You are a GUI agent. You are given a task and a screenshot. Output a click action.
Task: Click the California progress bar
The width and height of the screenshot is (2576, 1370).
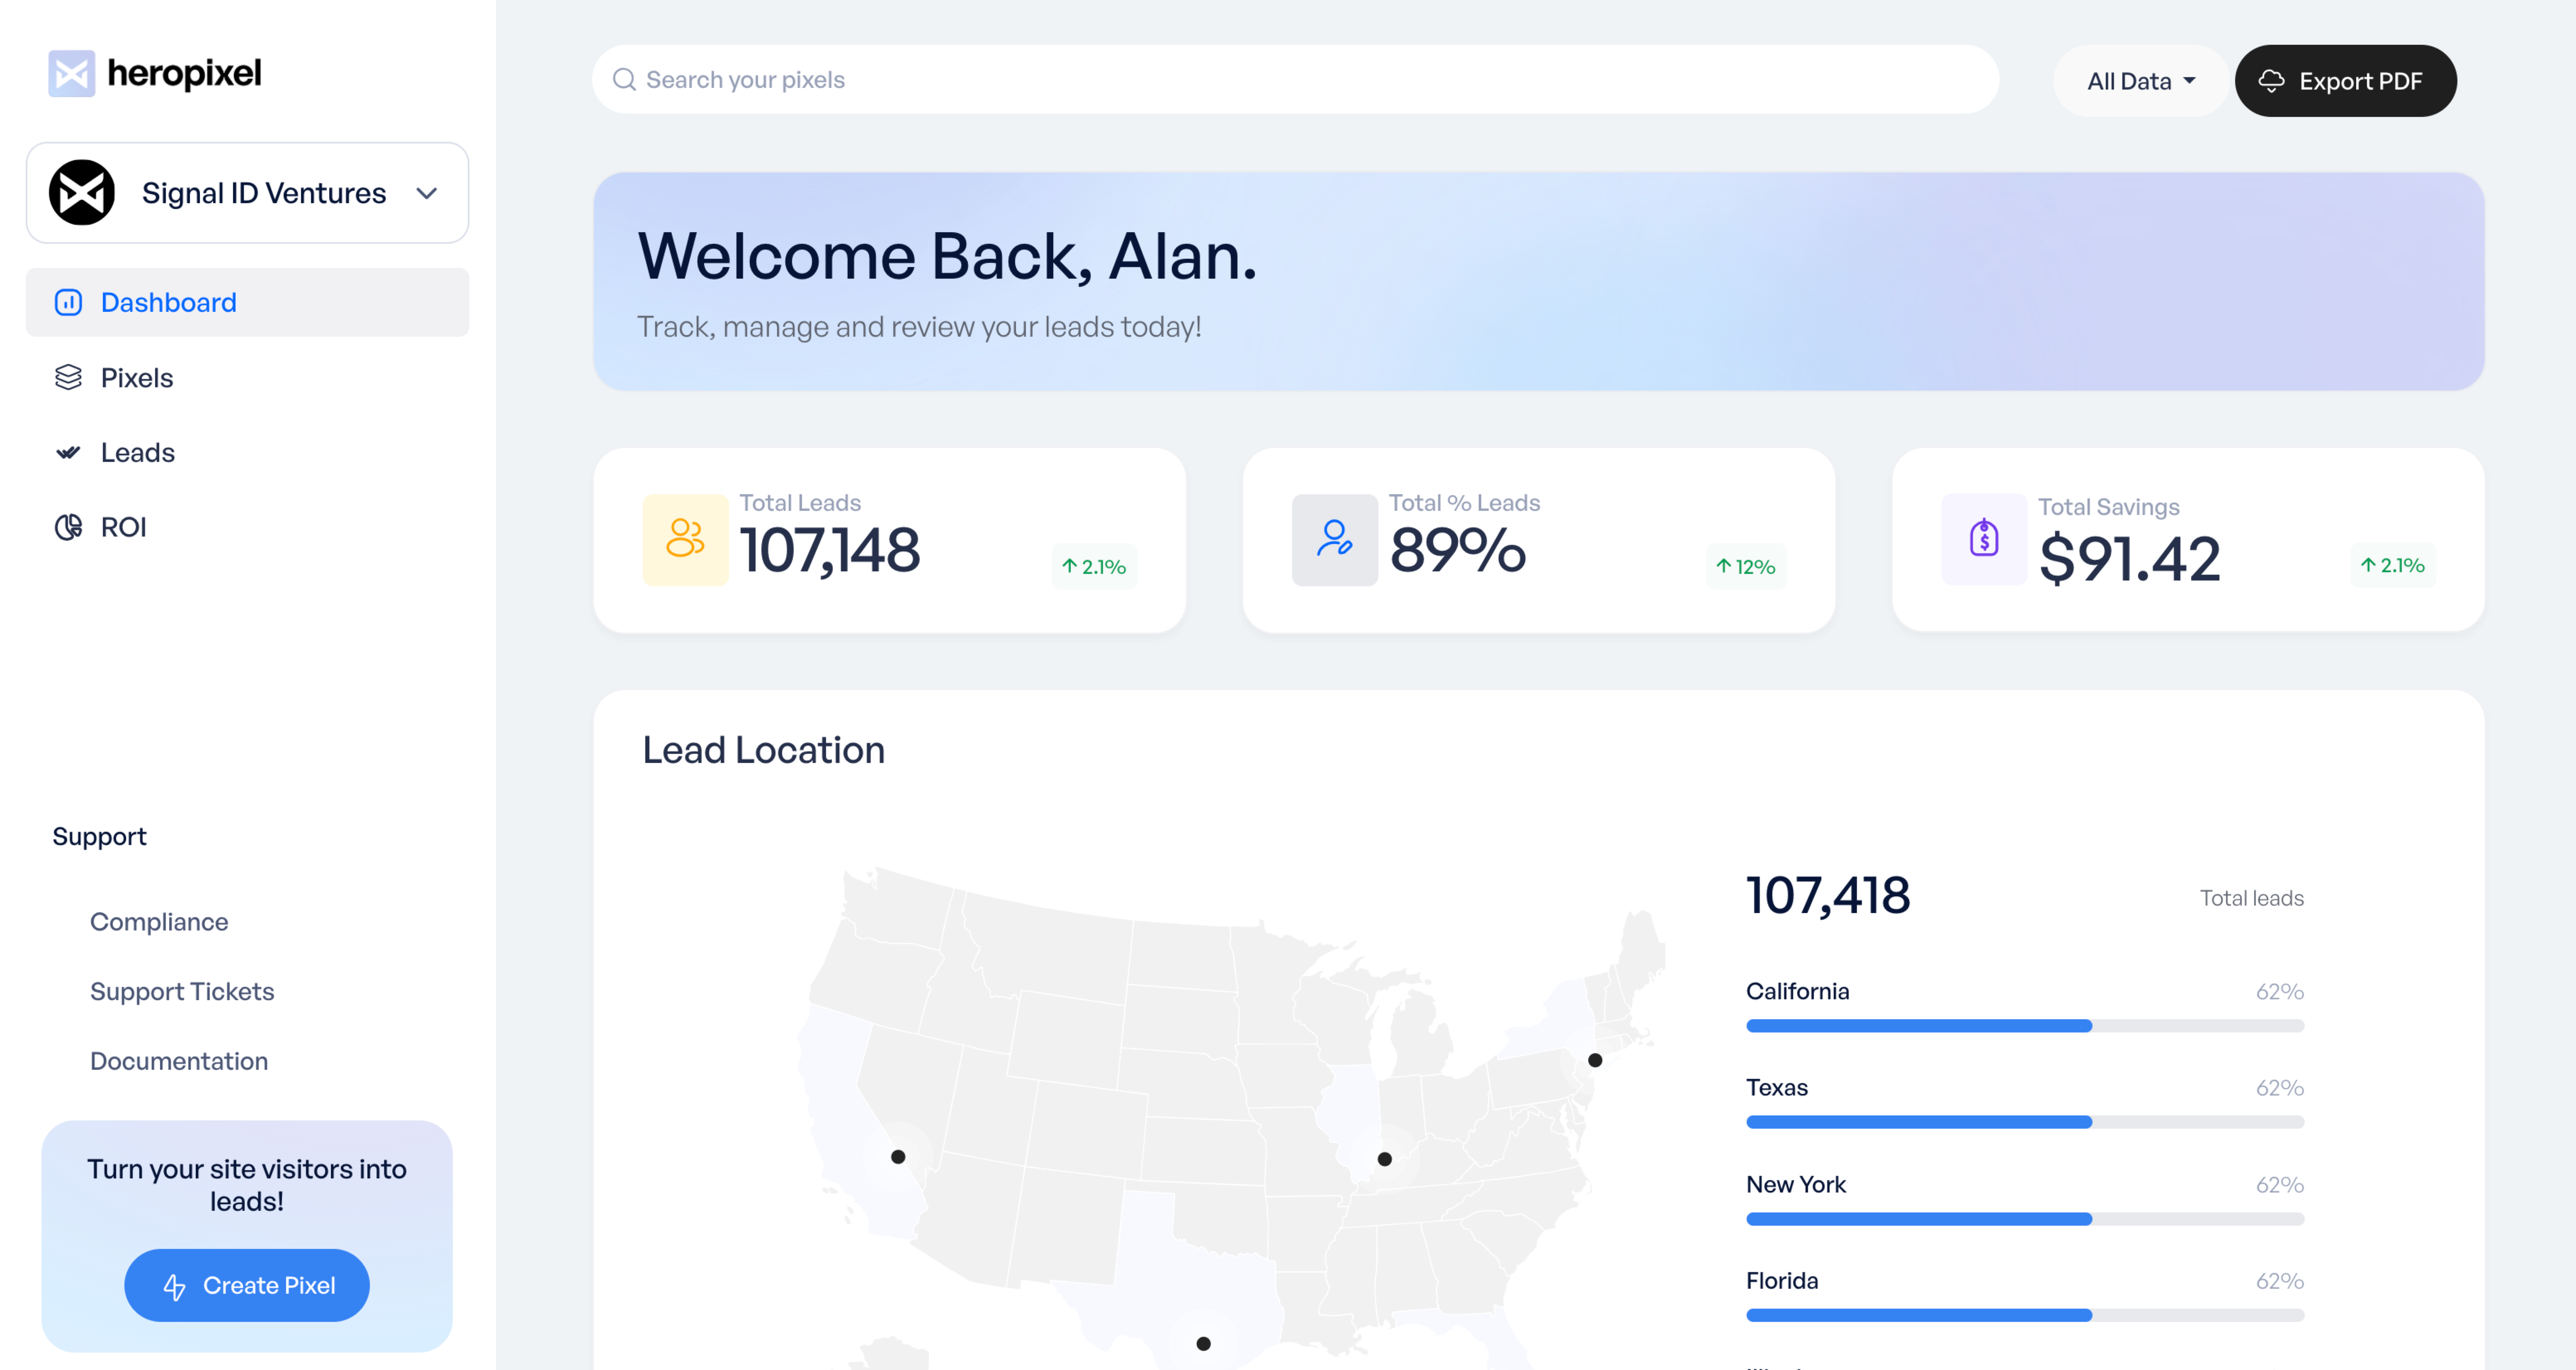[x=2025, y=1026]
